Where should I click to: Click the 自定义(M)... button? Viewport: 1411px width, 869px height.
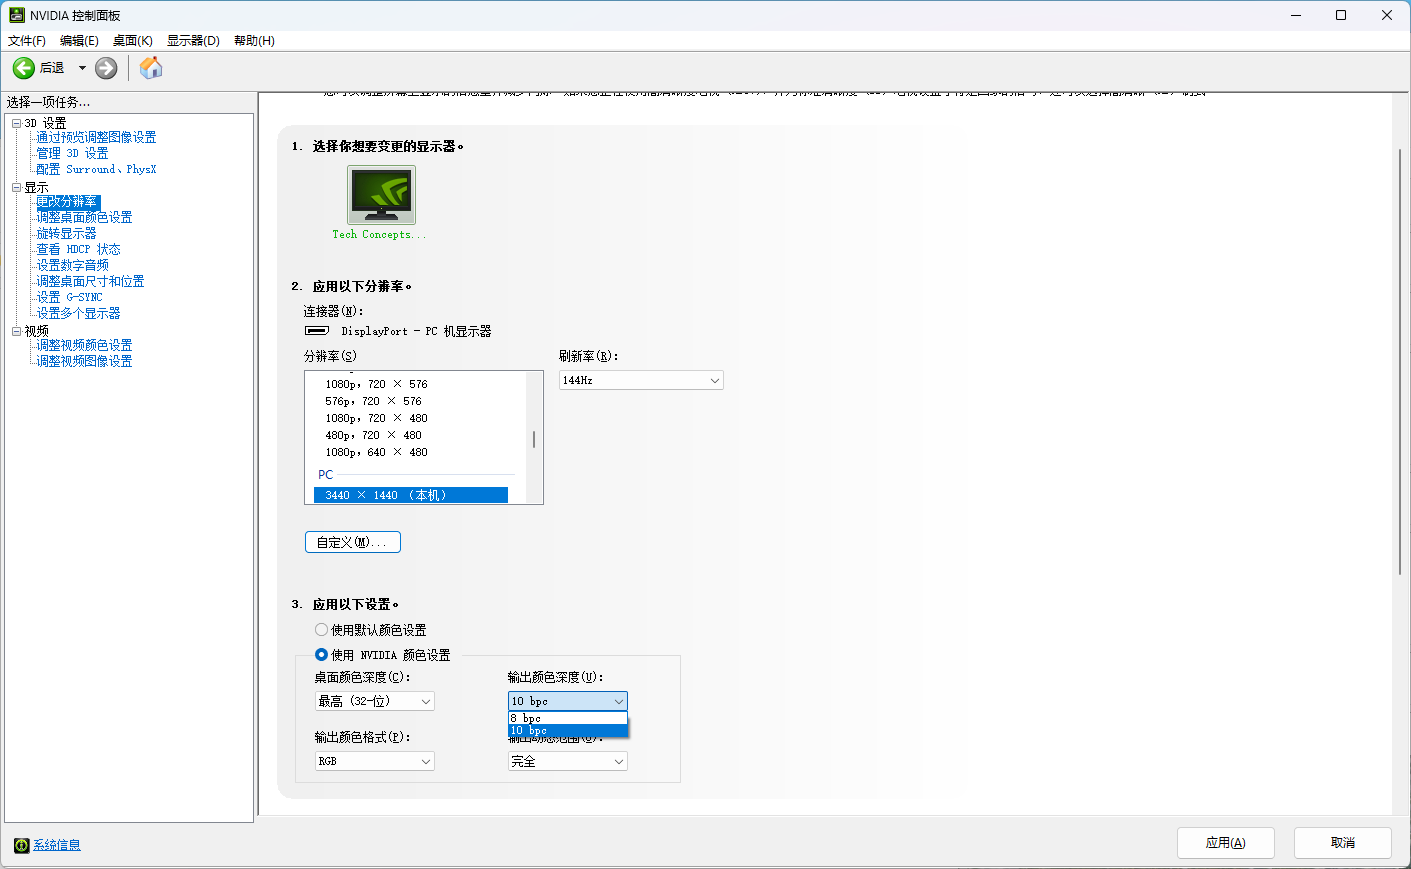tap(352, 542)
